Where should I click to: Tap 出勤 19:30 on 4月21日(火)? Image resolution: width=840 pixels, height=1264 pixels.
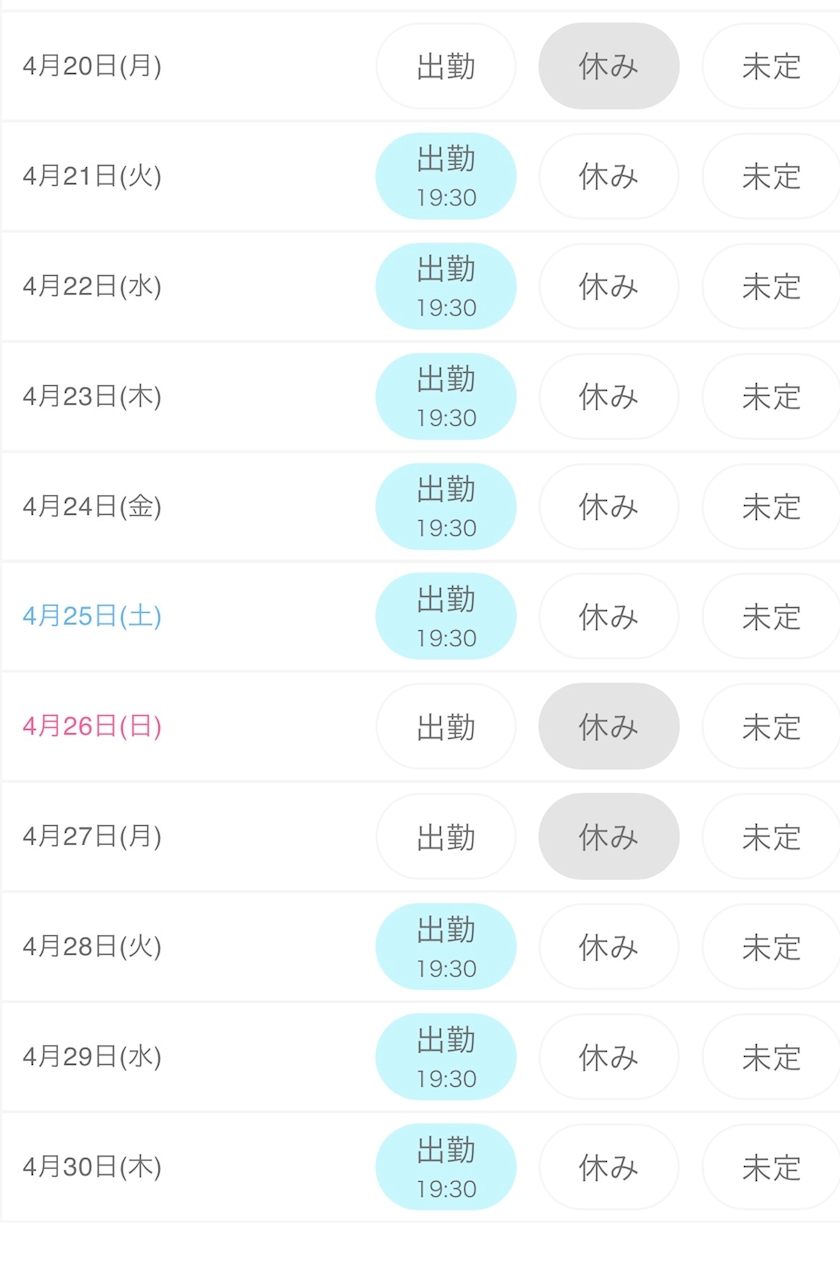[x=446, y=176]
